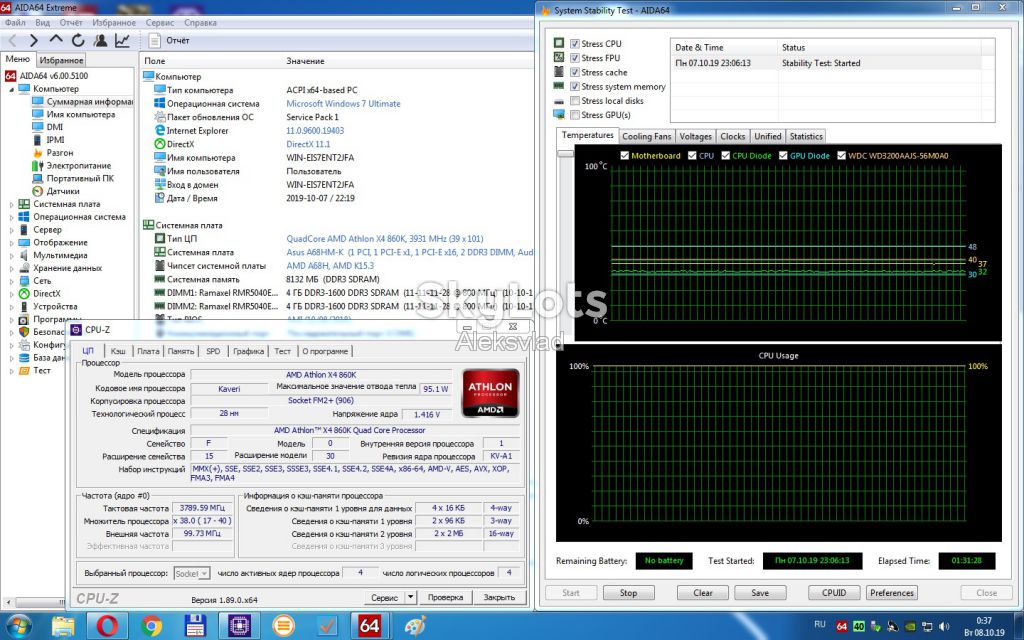Select DMI tree item
This screenshot has height=640, width=1024.
(48, 127)
